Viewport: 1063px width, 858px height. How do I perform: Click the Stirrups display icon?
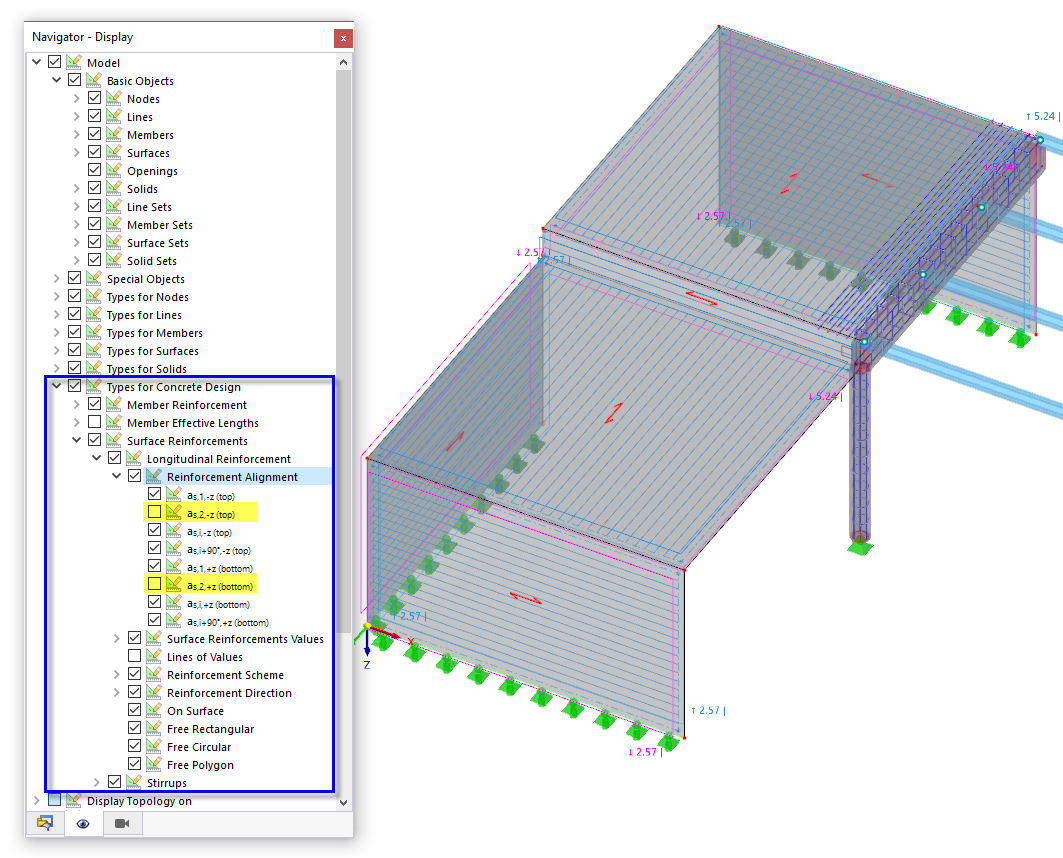[x=134, y=783]
